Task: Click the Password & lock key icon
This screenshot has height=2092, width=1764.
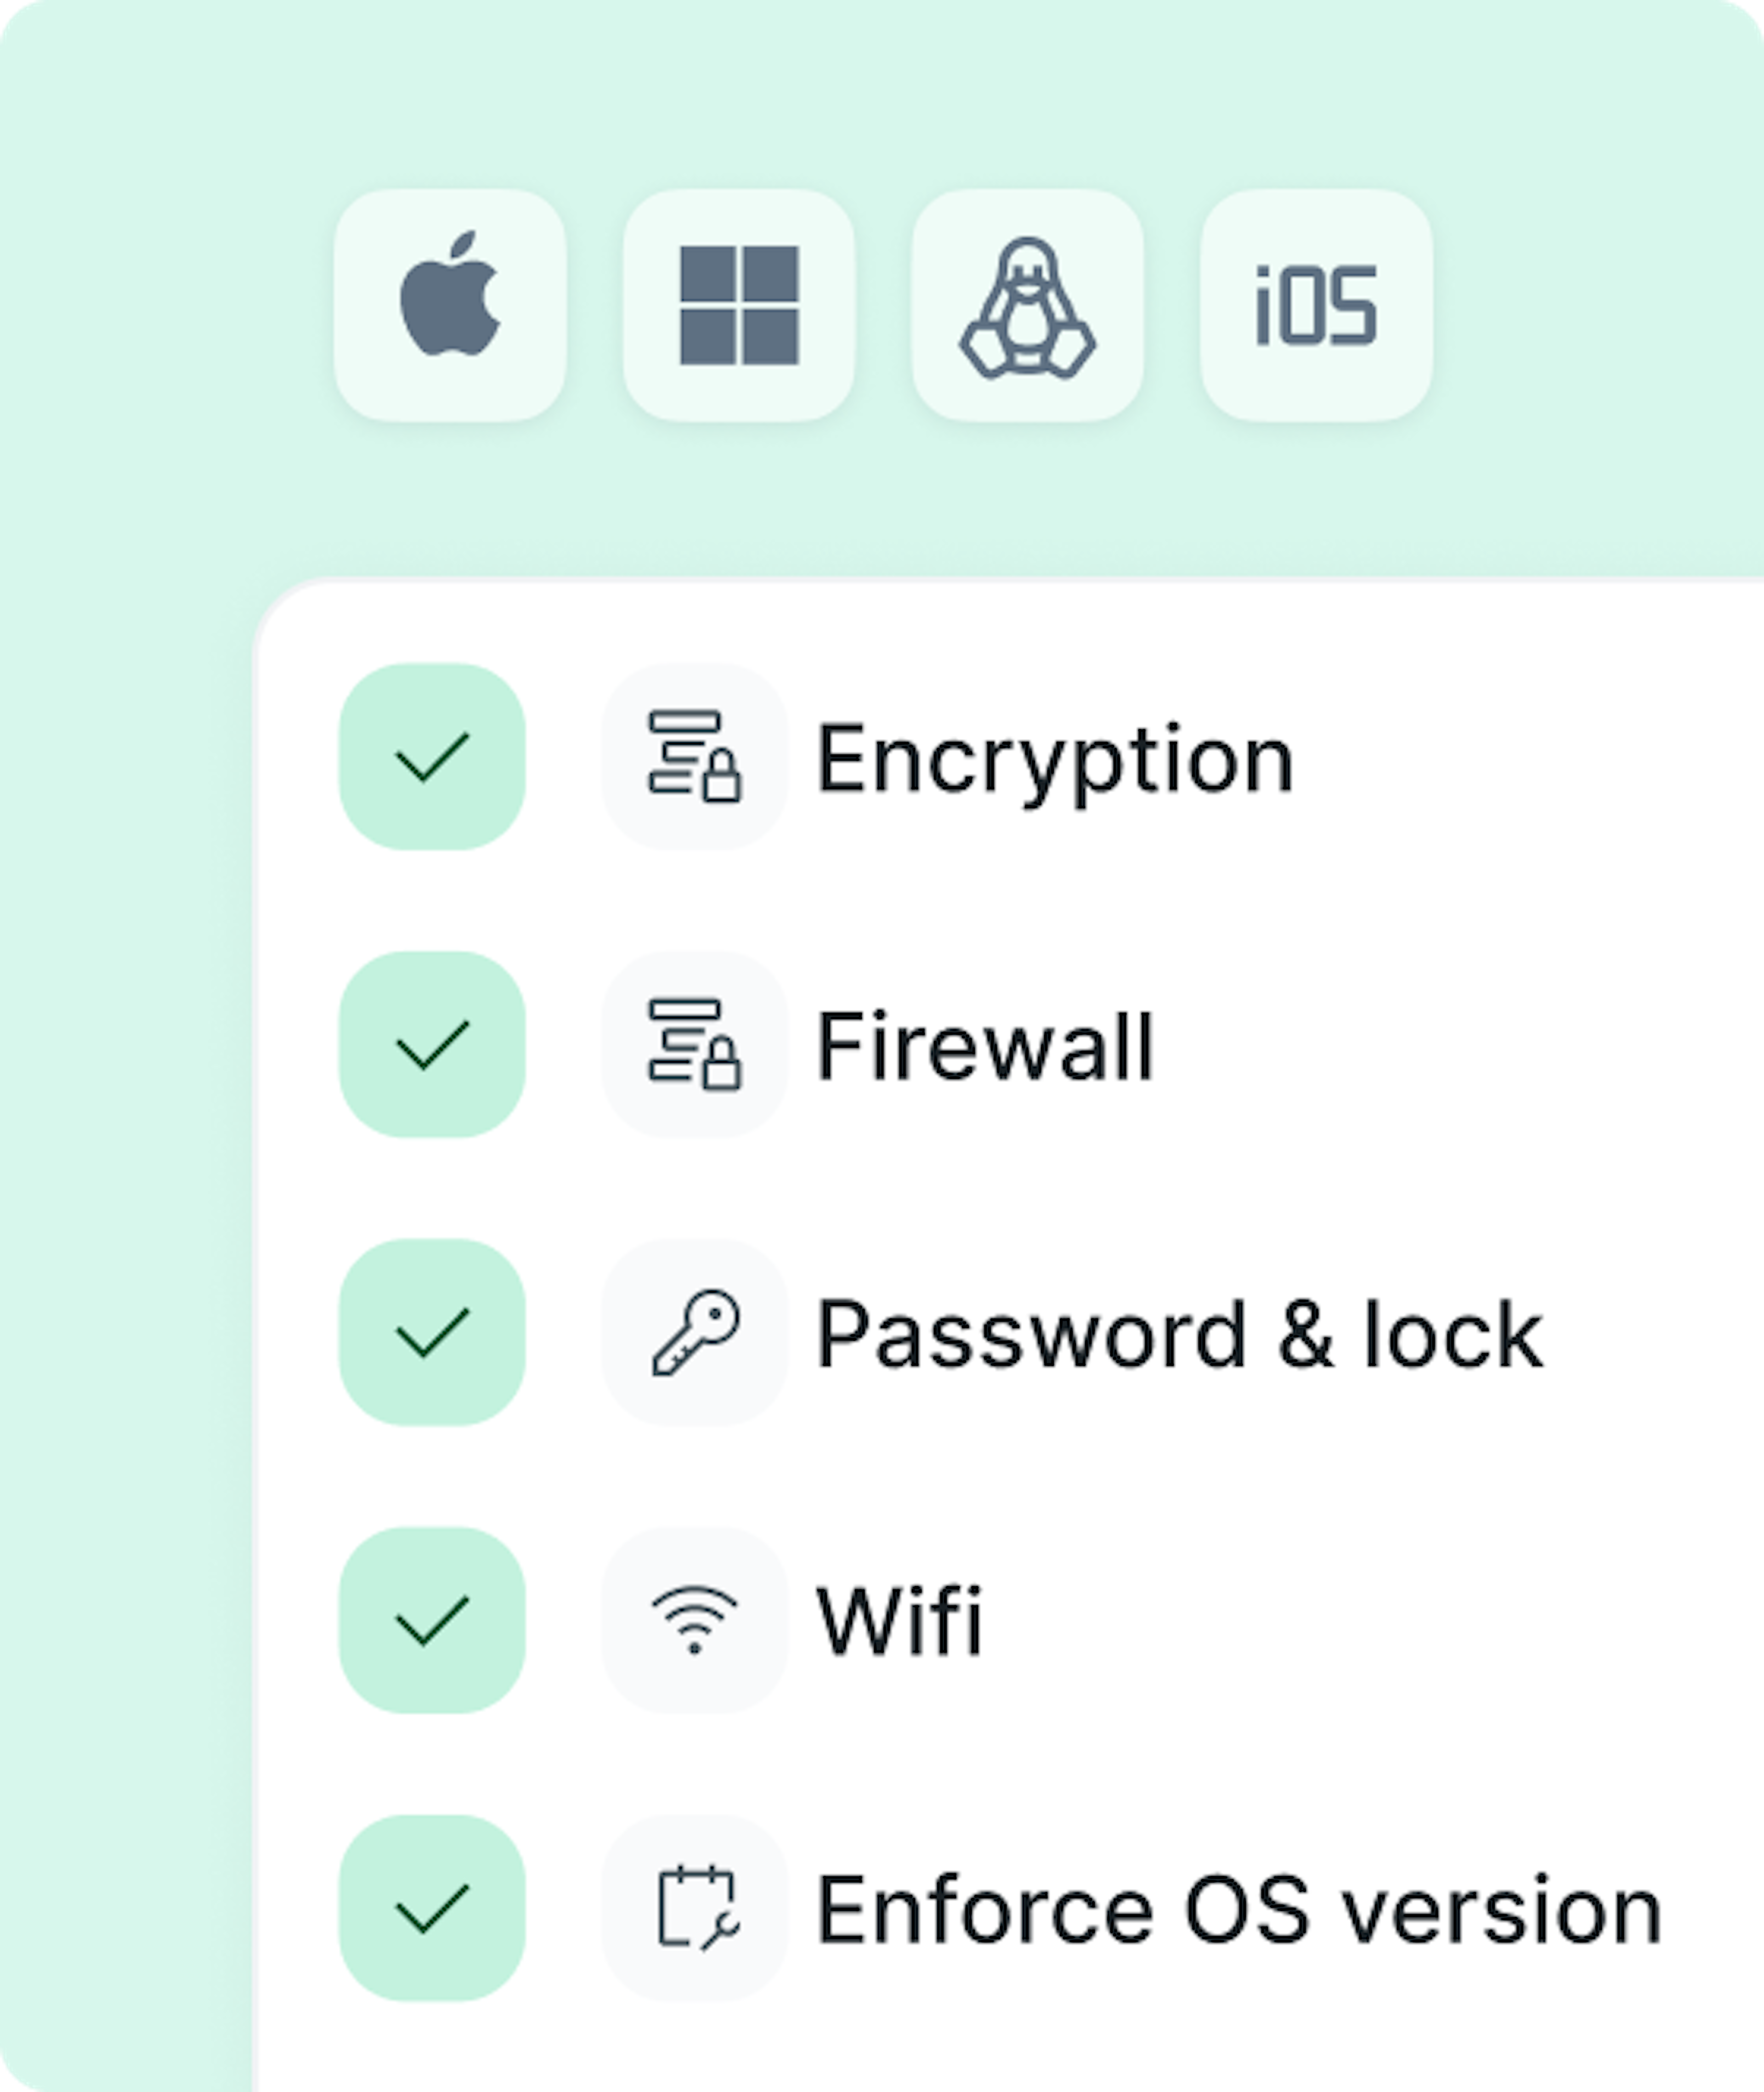Action: click(695, 1333)
